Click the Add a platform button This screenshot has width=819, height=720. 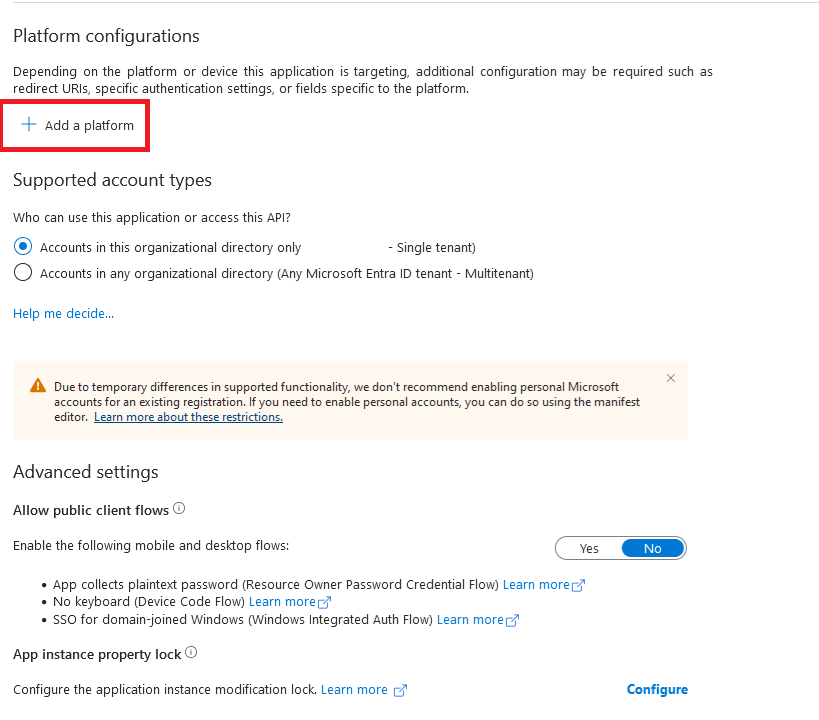click(x=76, y=125)
